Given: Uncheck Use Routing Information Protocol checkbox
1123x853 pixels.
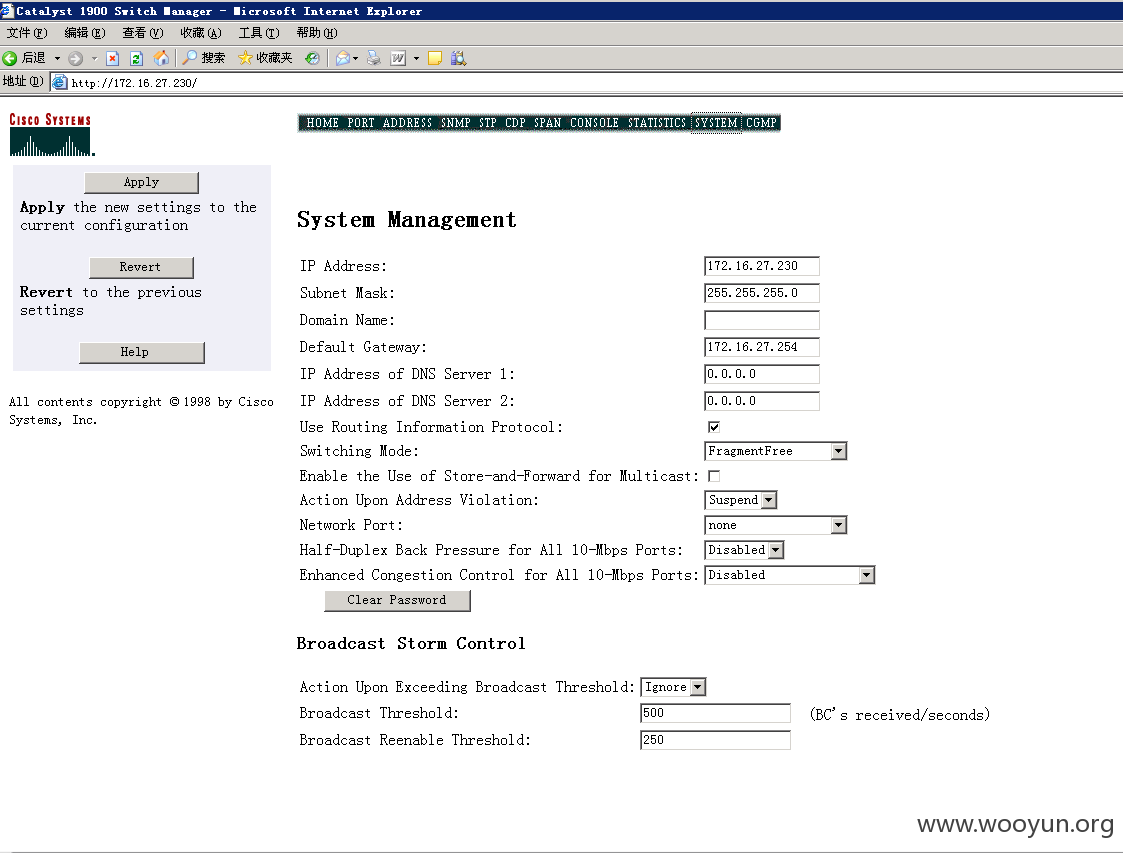Looking at the screenshot, I should (714, 428).
